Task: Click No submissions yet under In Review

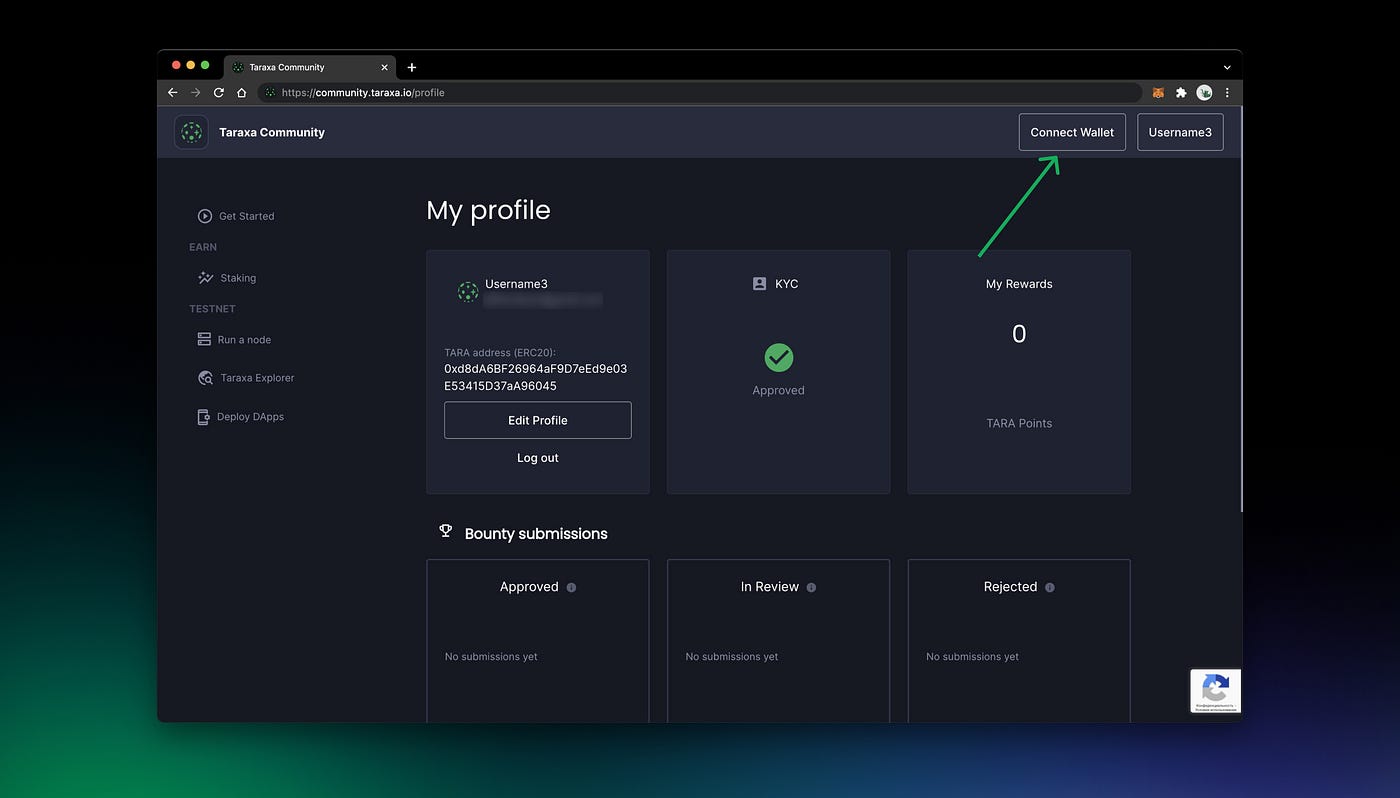Action: coord(732,657)
